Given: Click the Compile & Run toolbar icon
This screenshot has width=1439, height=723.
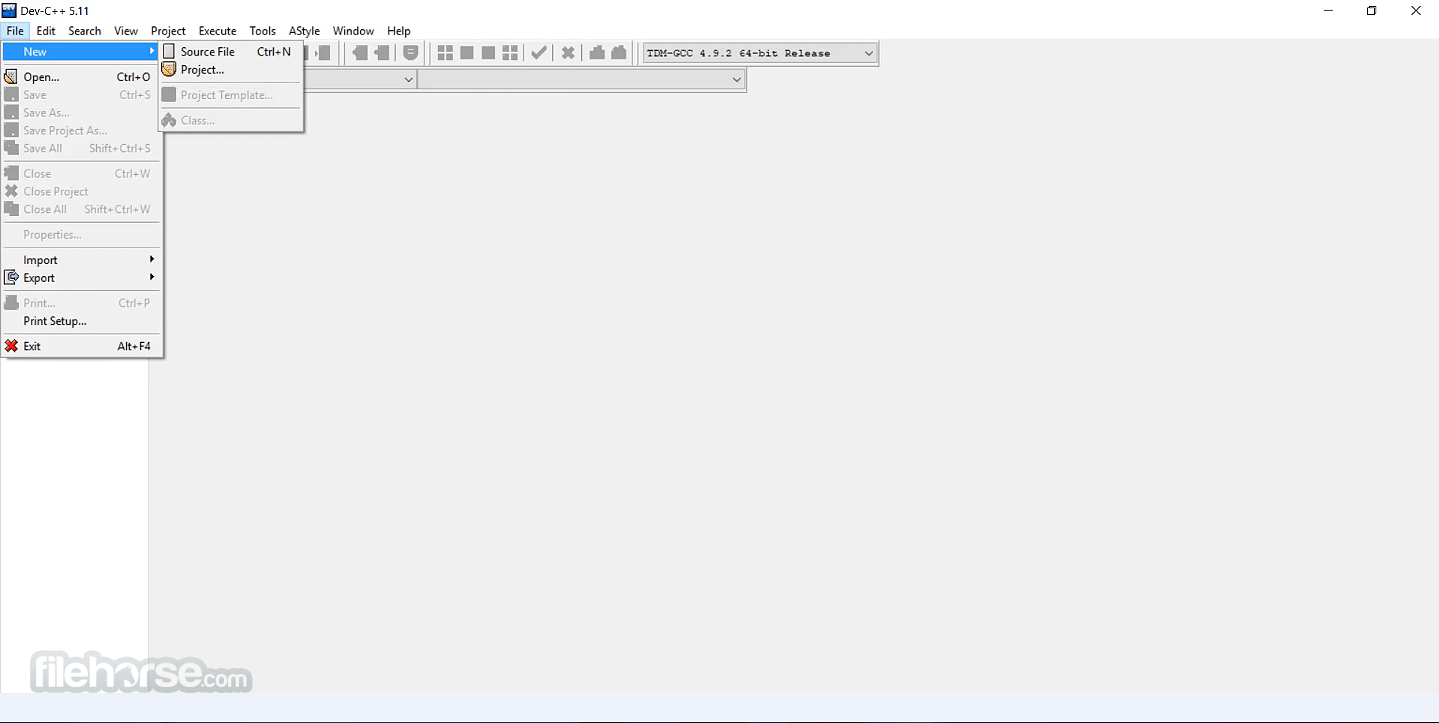Looking at the screenshot, I should [488, 53].
